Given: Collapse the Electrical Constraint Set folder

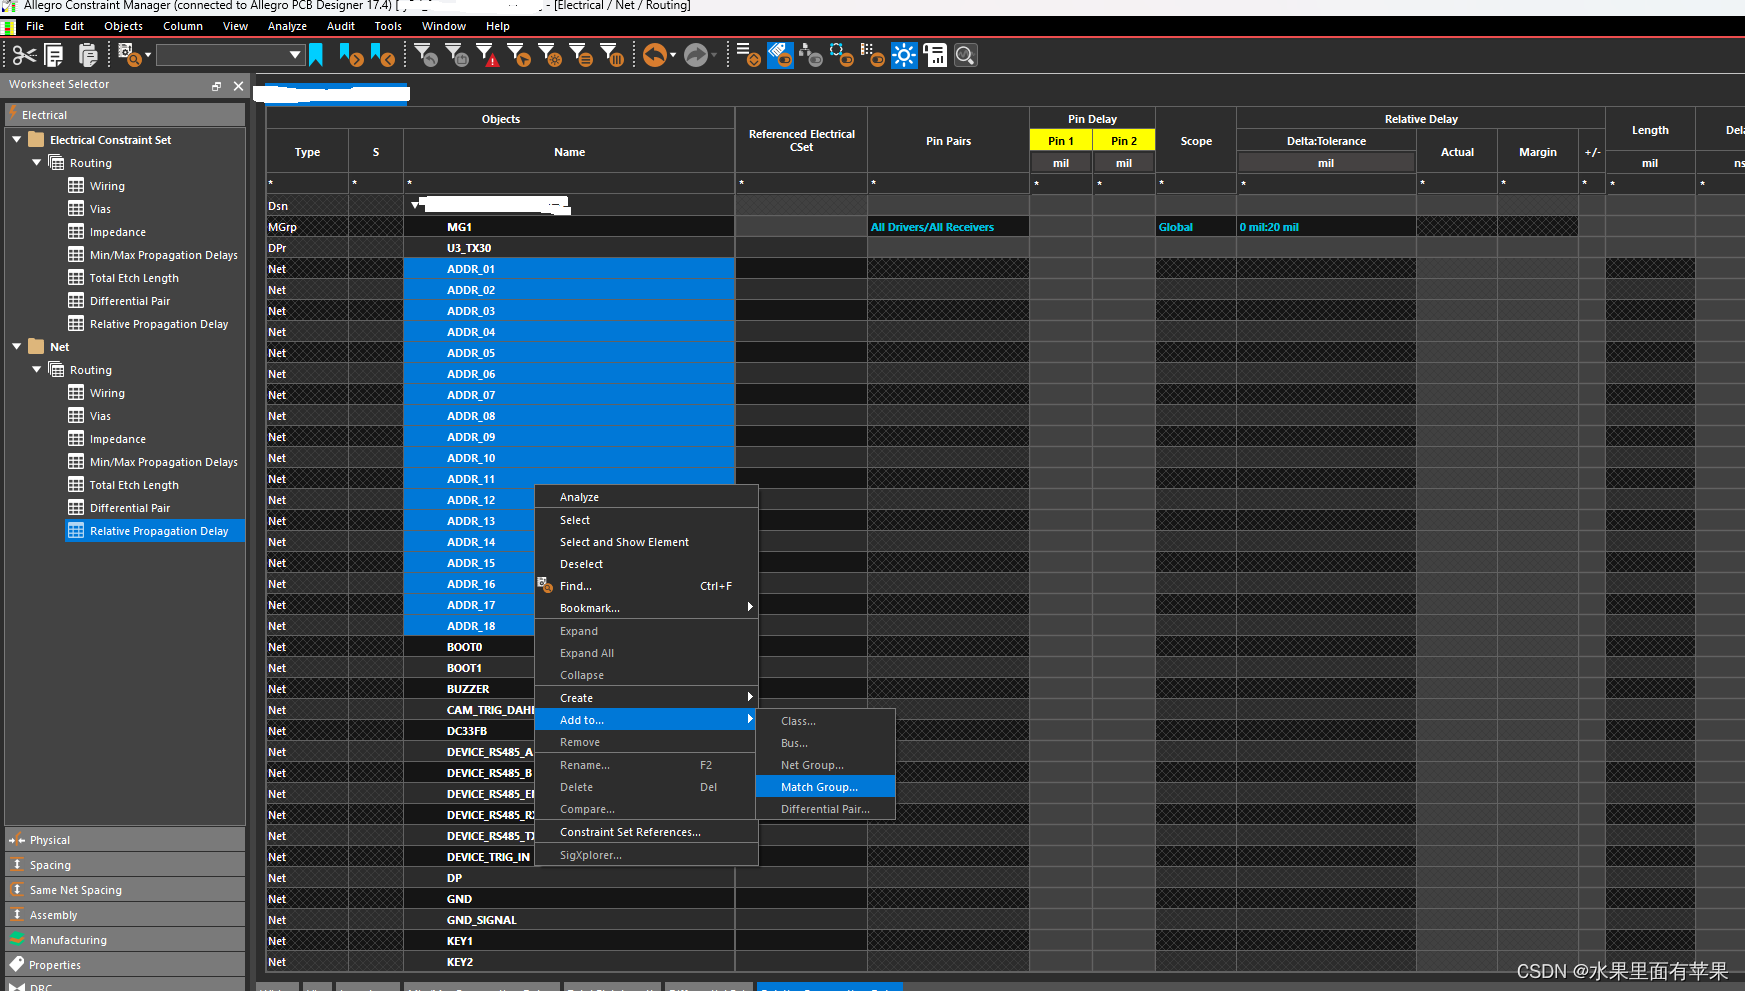Looking at the screenshot, I should click(17, 140).
